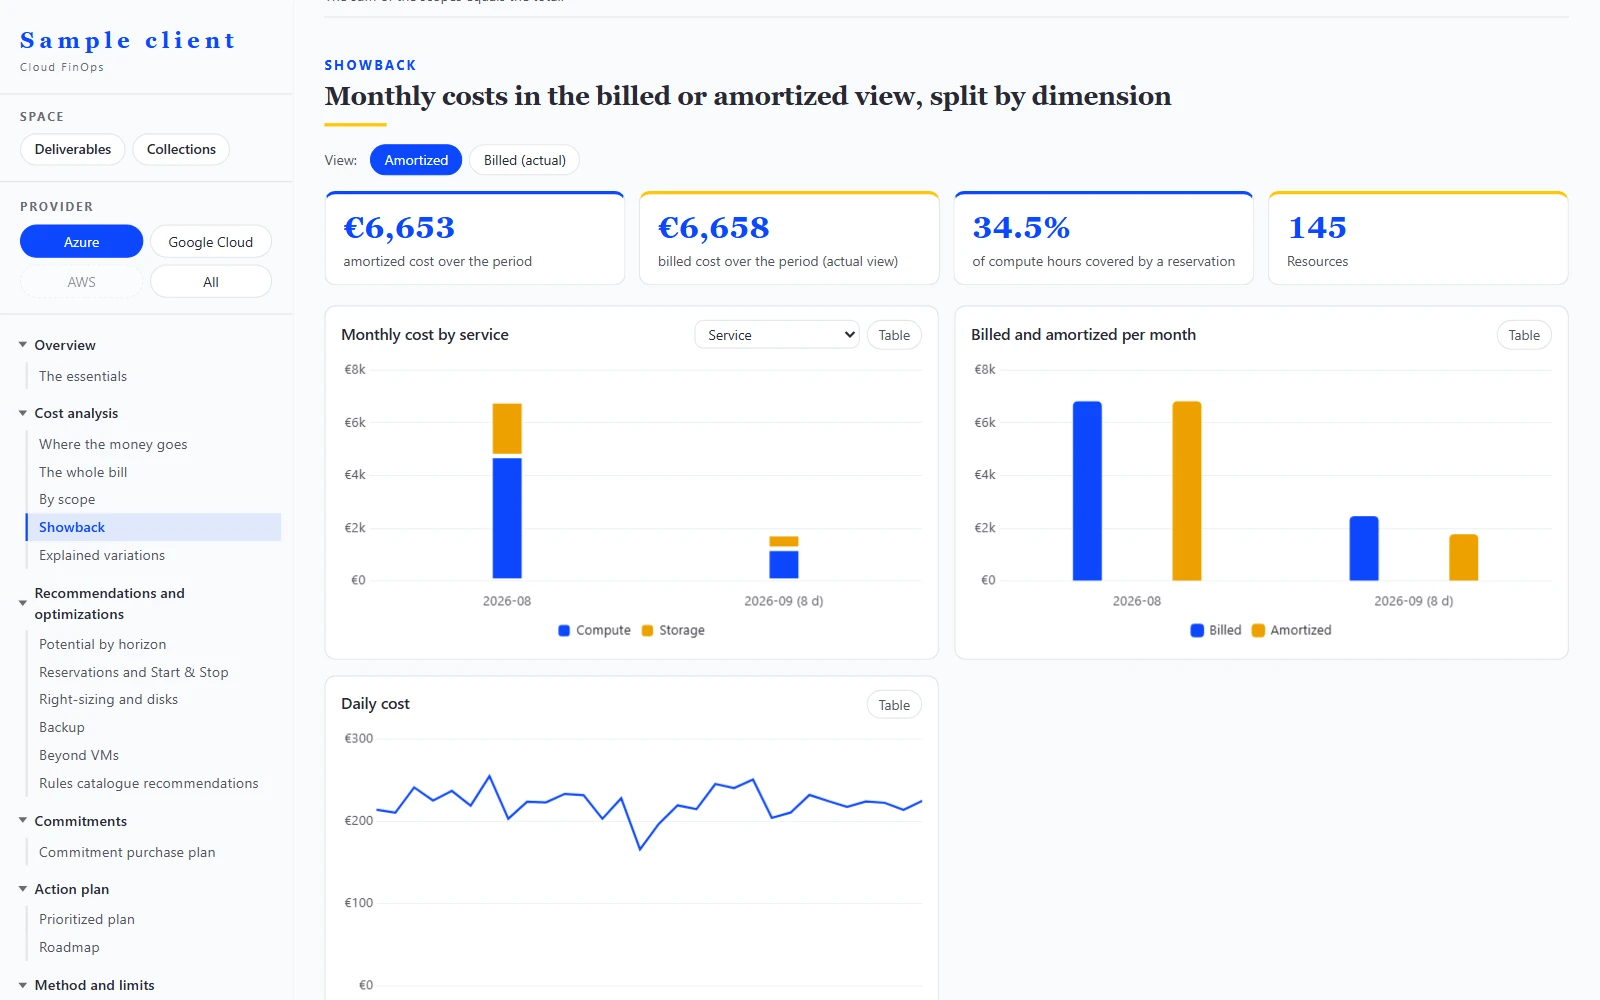The image size is (1600, 1000).
Task: Open the Deliverables space
Action: click(x=73, y=149)
